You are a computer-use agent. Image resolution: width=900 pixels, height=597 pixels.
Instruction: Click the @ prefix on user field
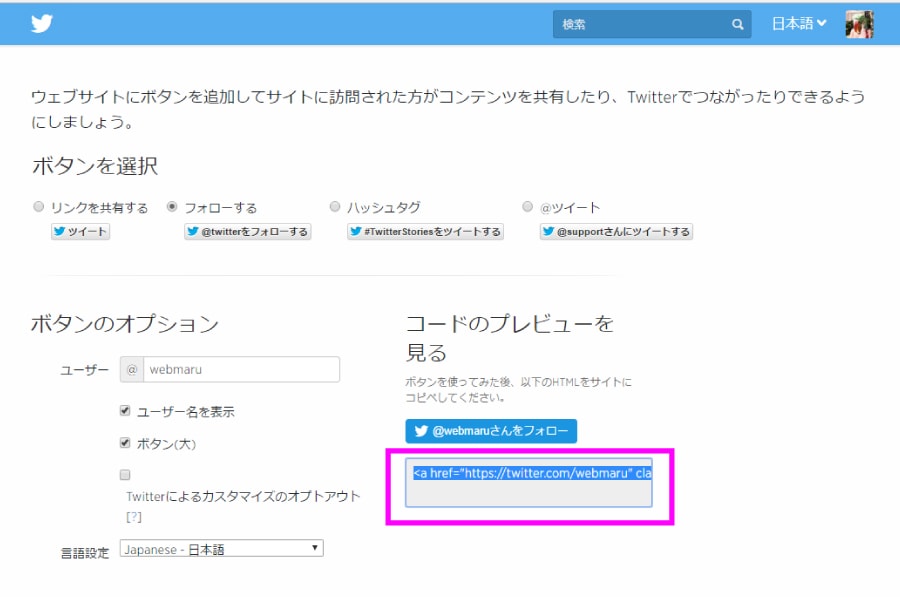tap(132, 369)
